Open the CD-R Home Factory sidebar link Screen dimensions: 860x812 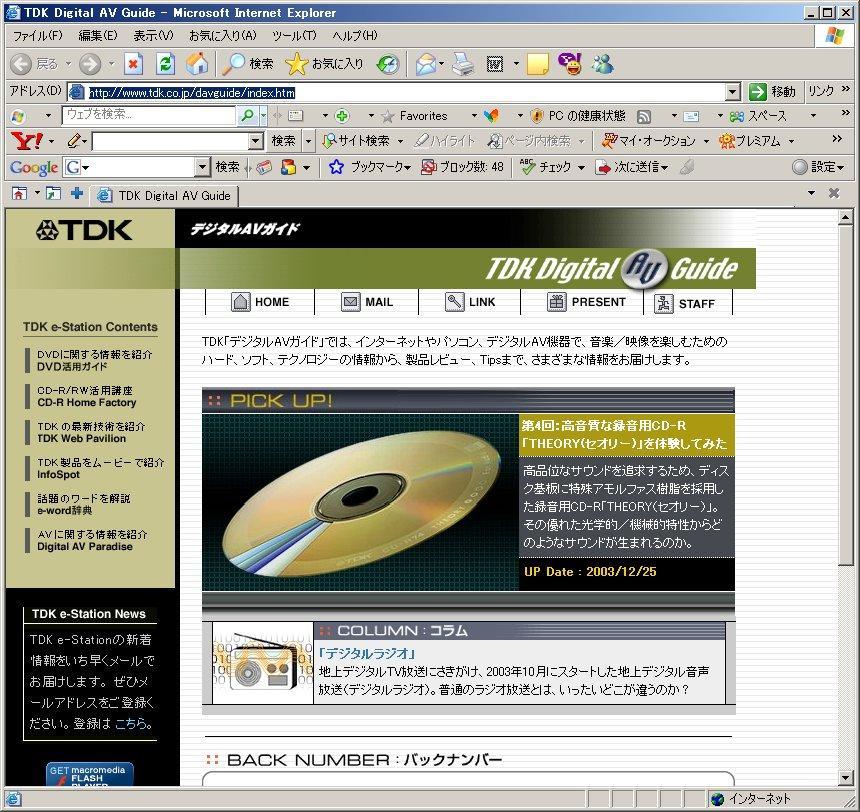87,397
